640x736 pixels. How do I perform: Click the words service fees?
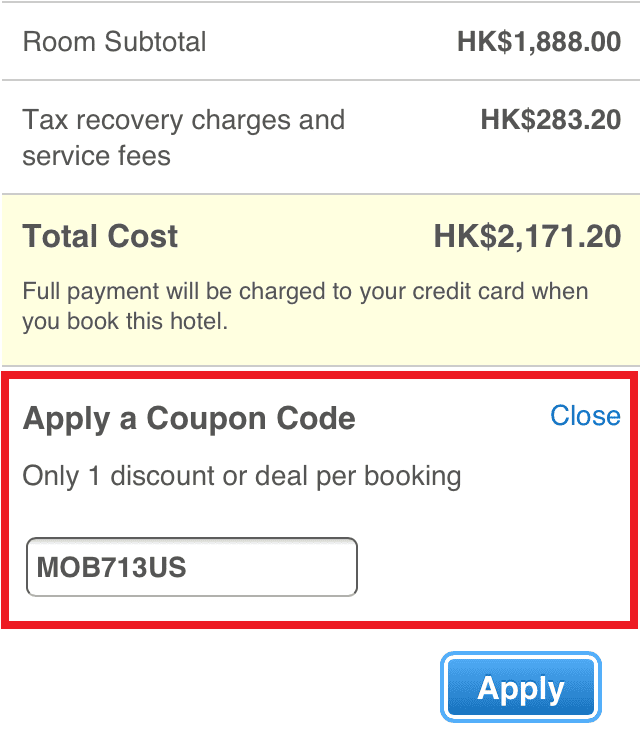tap(97, 156)
